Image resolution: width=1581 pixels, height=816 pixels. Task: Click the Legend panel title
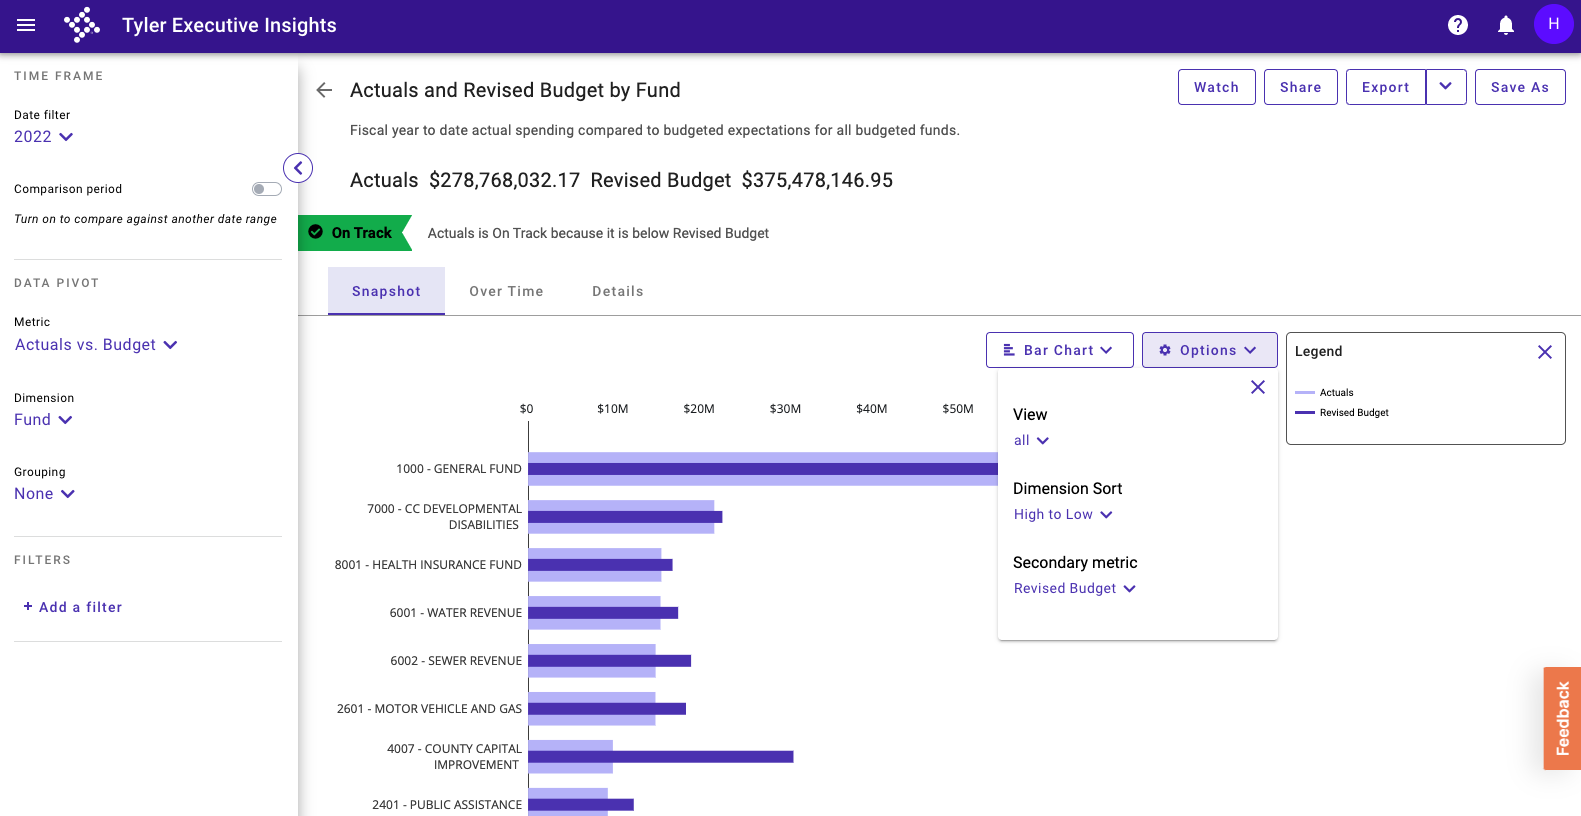click(x=1318, y=351)
